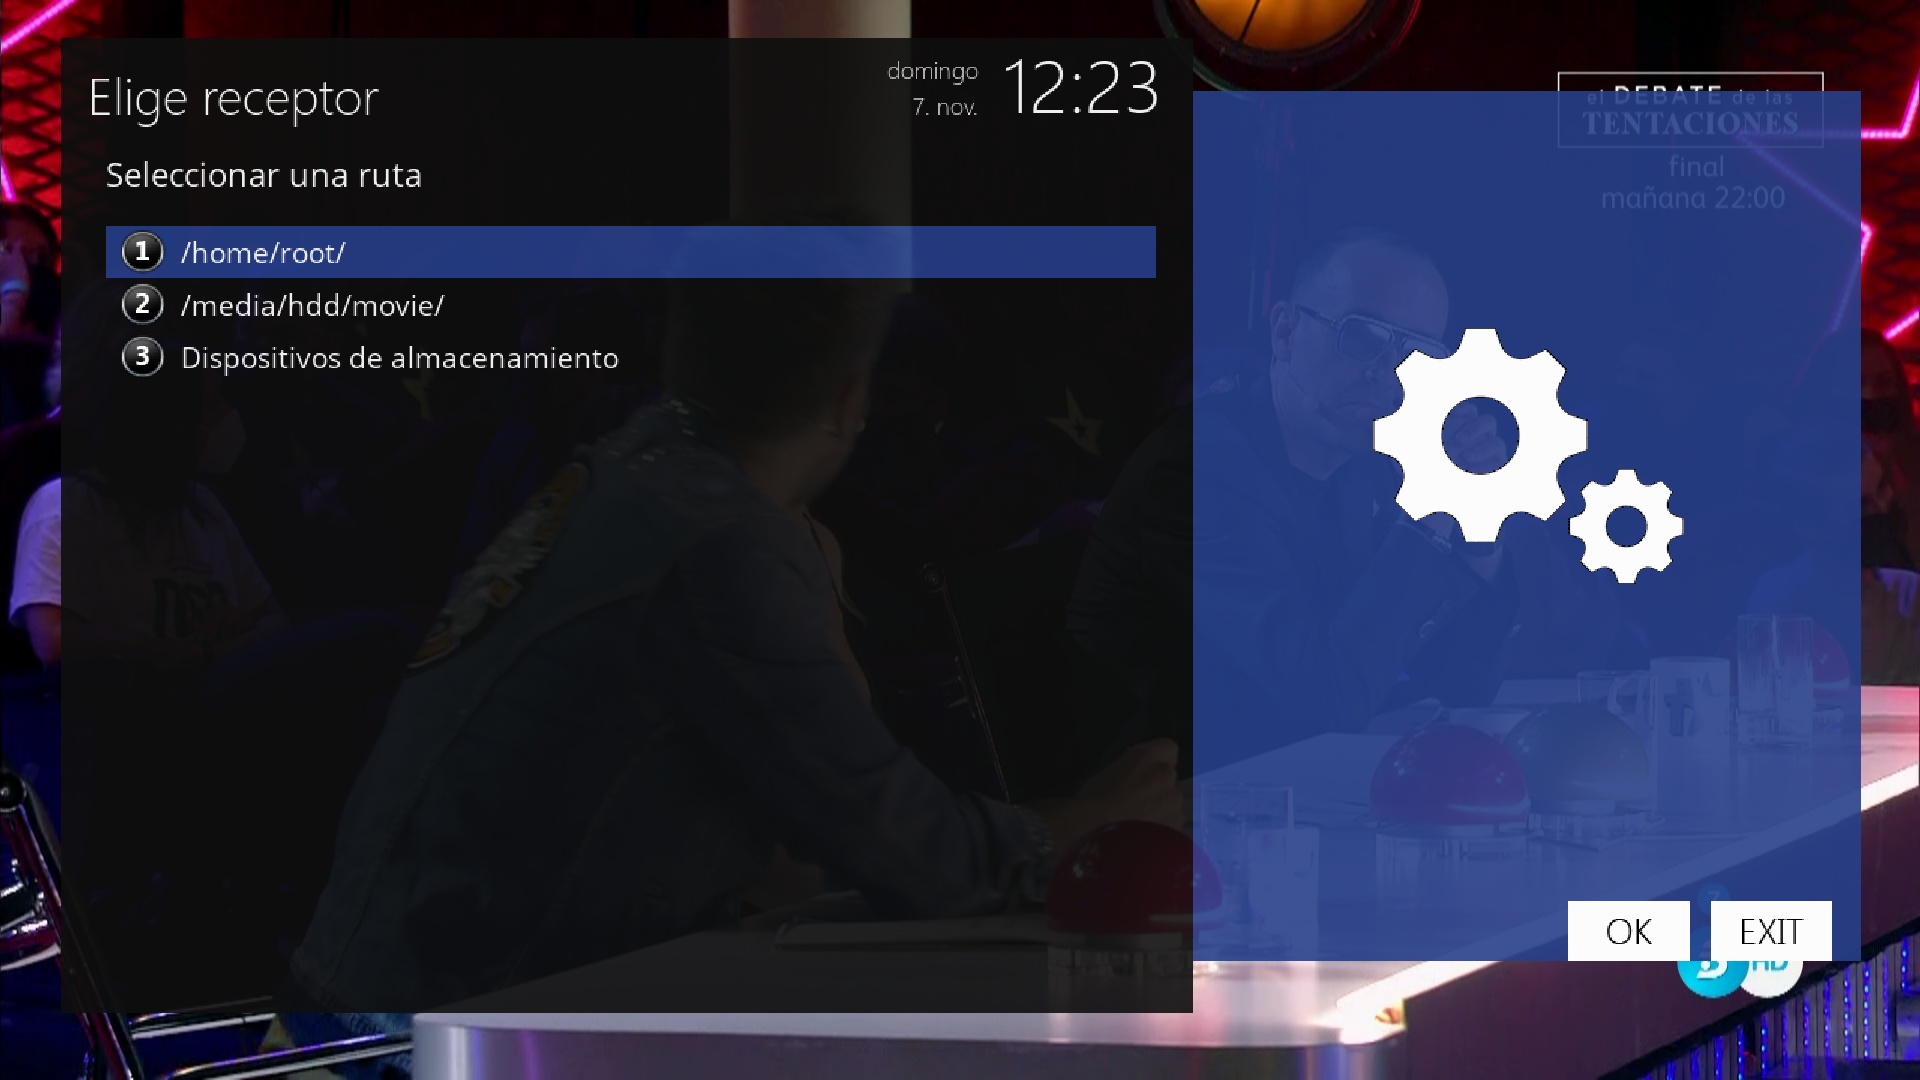
Task: Click the 7. nov. date label
Action: (944, 107)
